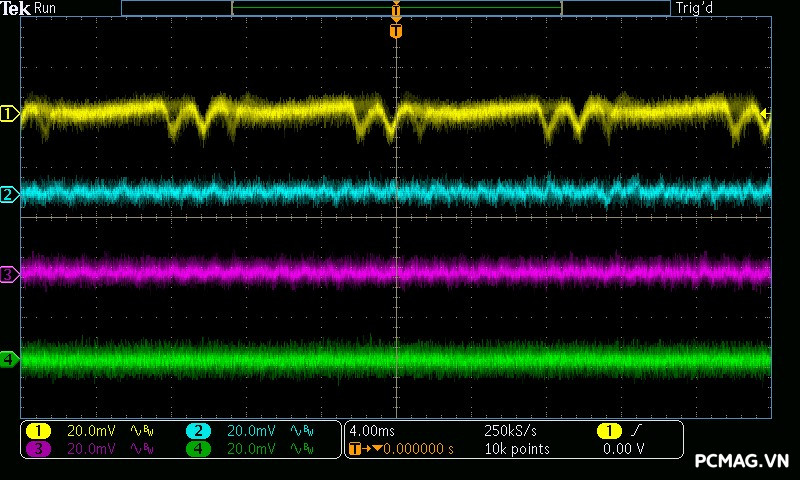Image resolution: width=800 pixels, height=480 pixels.
Task: Click the Tek logo in the corner
Action: click(16, 8)
